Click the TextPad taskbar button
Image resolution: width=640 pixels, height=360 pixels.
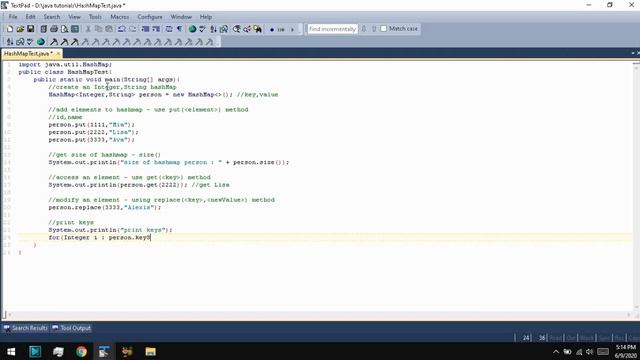pyautogui.click(x=104, y=351)
